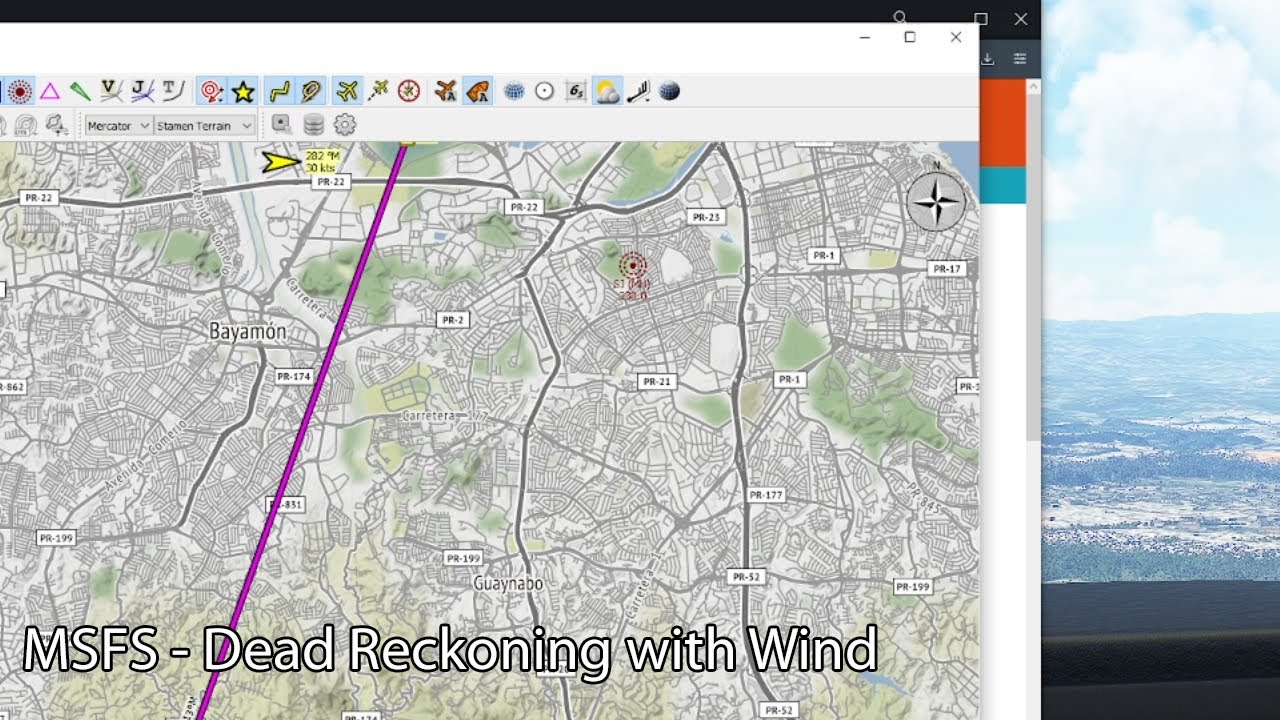Toggle the yellow user aircraft icon
Screen dimensions: 1280x720
(347, 92)
